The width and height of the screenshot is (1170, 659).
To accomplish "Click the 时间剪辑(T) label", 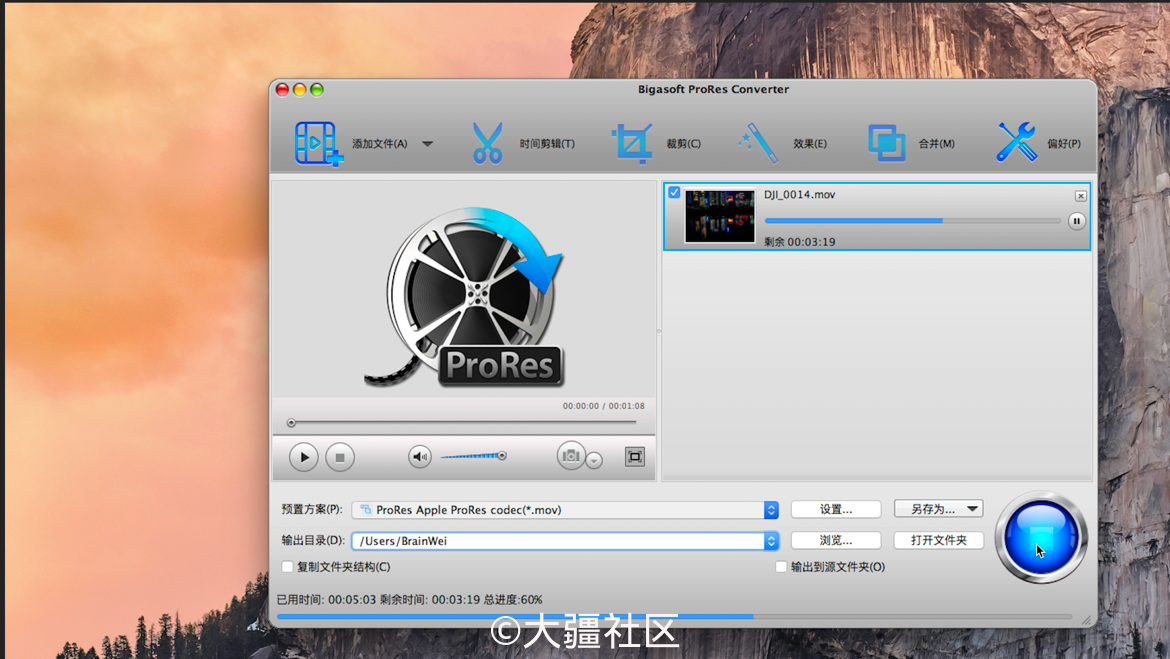I will (547, 144).
